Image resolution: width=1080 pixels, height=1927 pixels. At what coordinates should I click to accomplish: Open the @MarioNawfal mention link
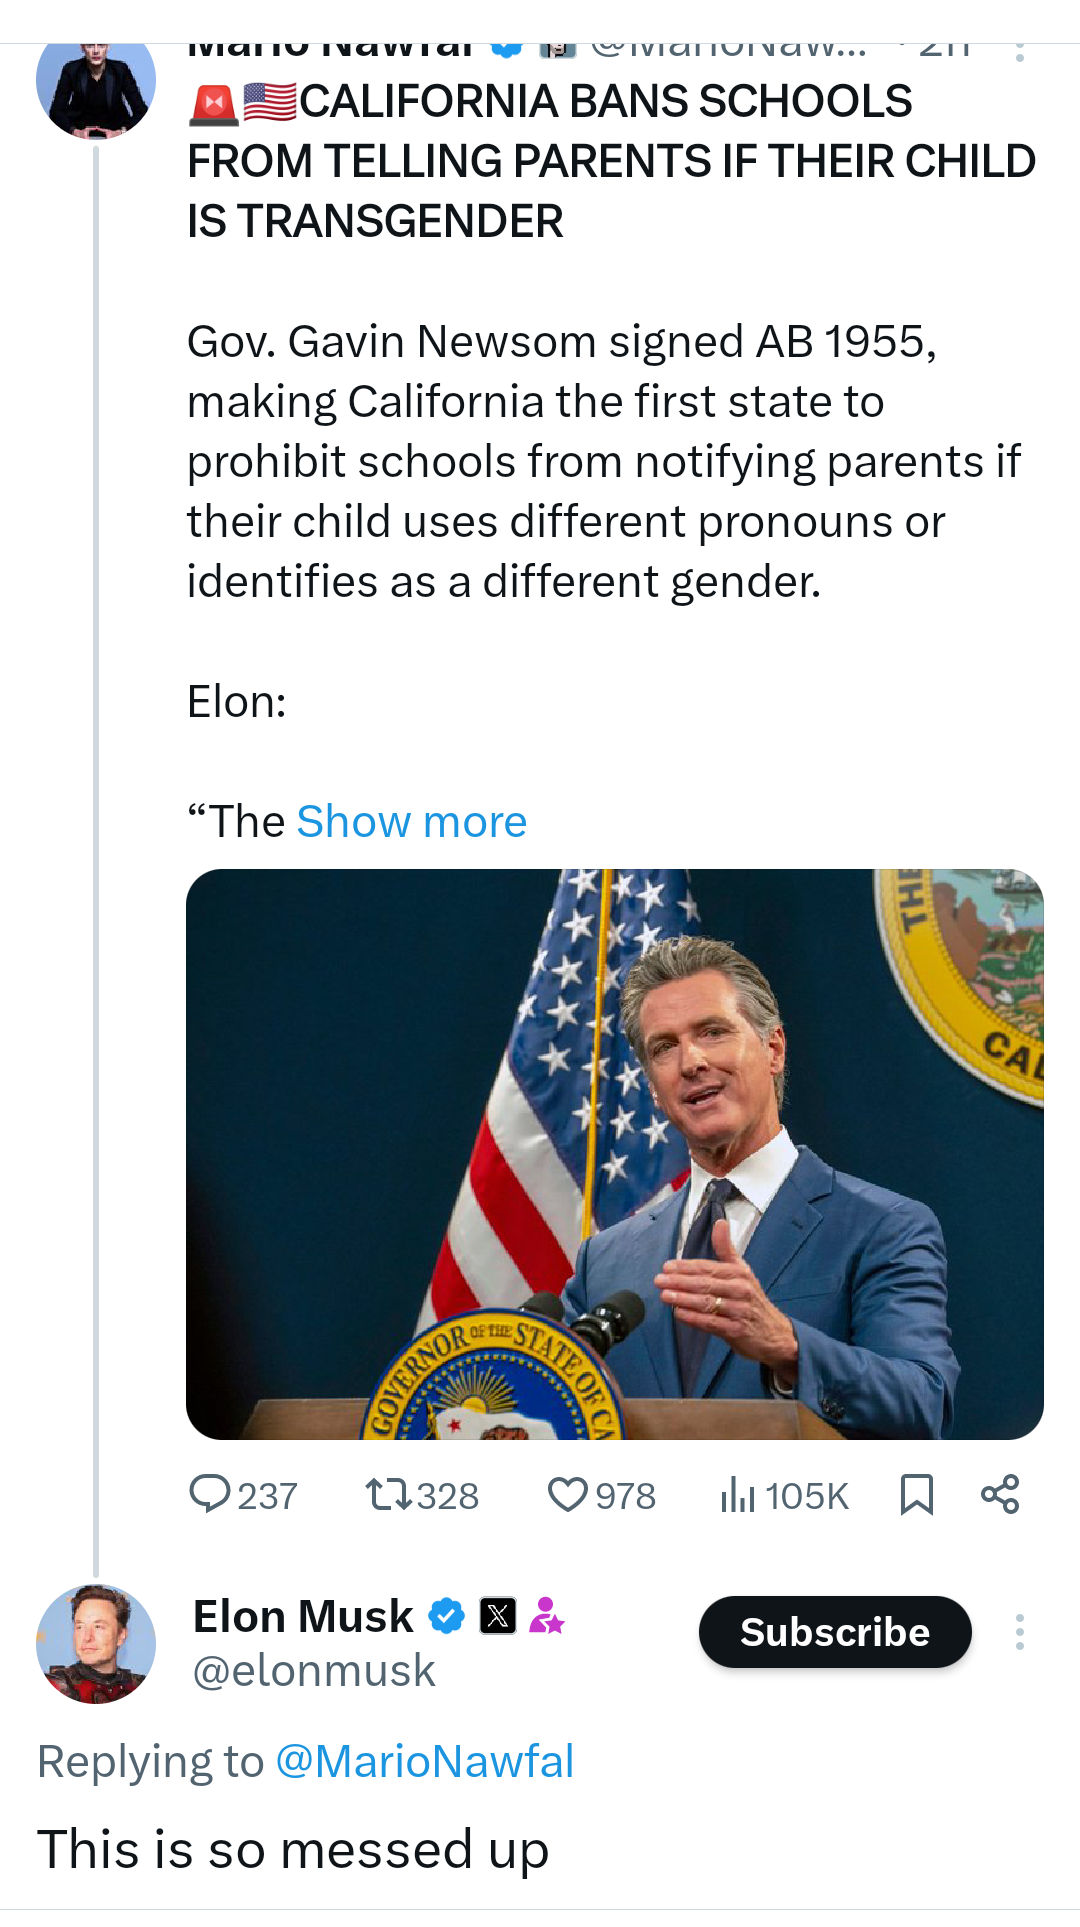(424, 1762)
